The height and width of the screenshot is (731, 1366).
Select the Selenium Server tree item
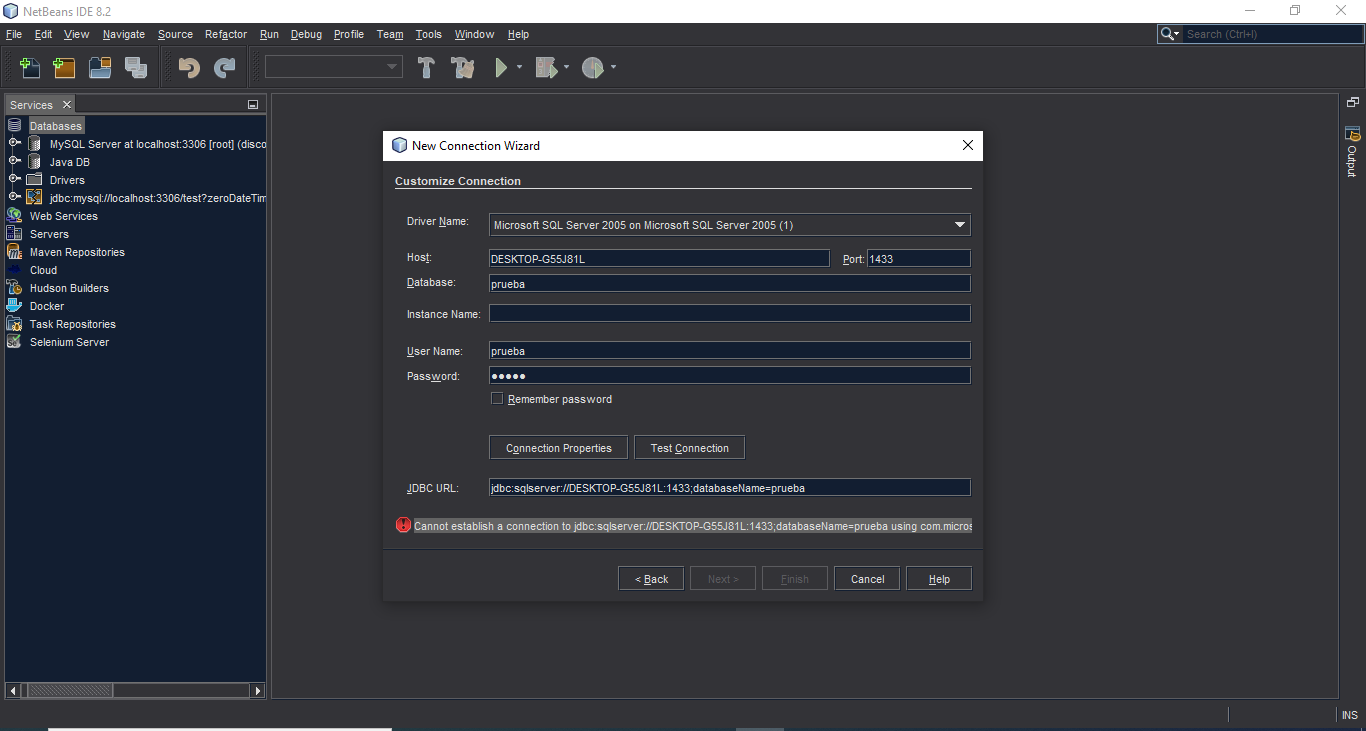69,342
